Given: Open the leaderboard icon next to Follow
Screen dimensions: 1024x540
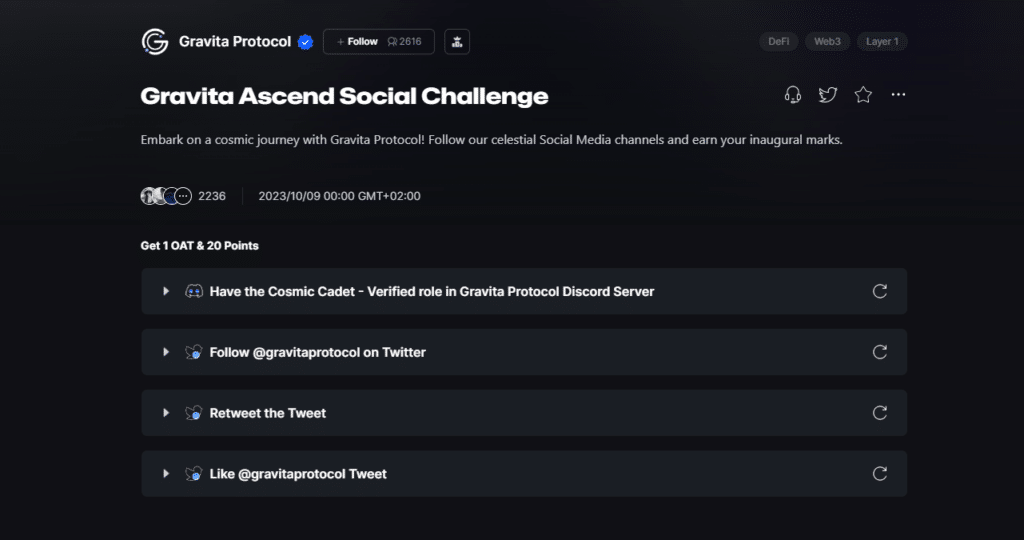Looking at the screenshot, I should (457, 42).
